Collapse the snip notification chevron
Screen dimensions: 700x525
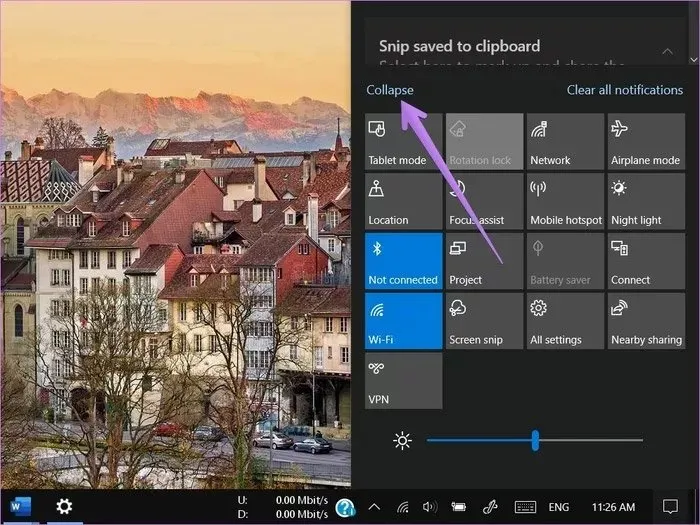667,51
